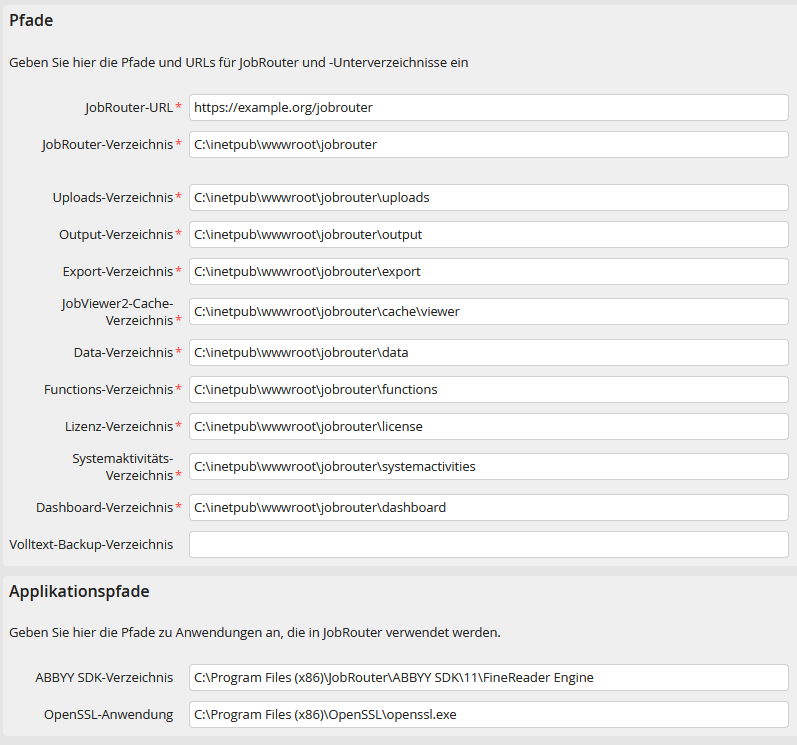Click into the Output-Verzeichnis field
Screen dimensions: 797x745
click(488, 235)
